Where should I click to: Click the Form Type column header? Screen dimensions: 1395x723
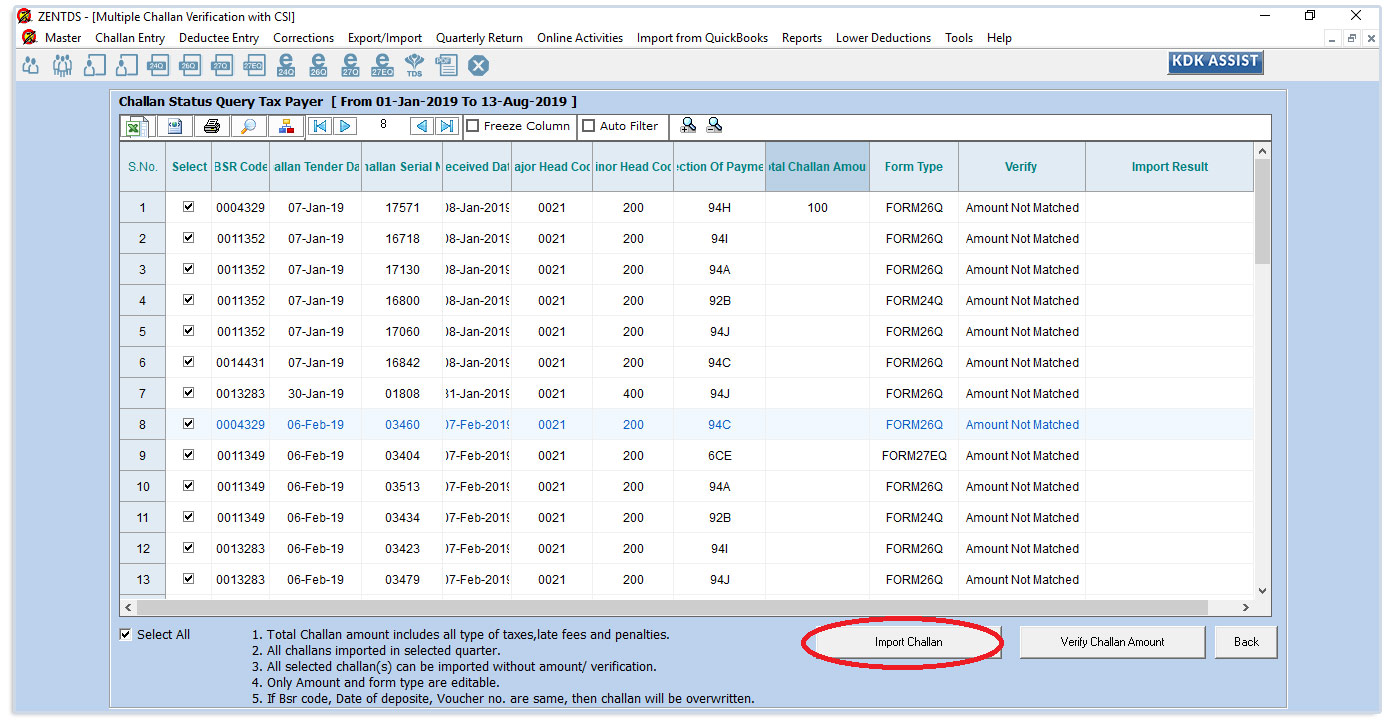pyautogui.click(x=913, y=167)
